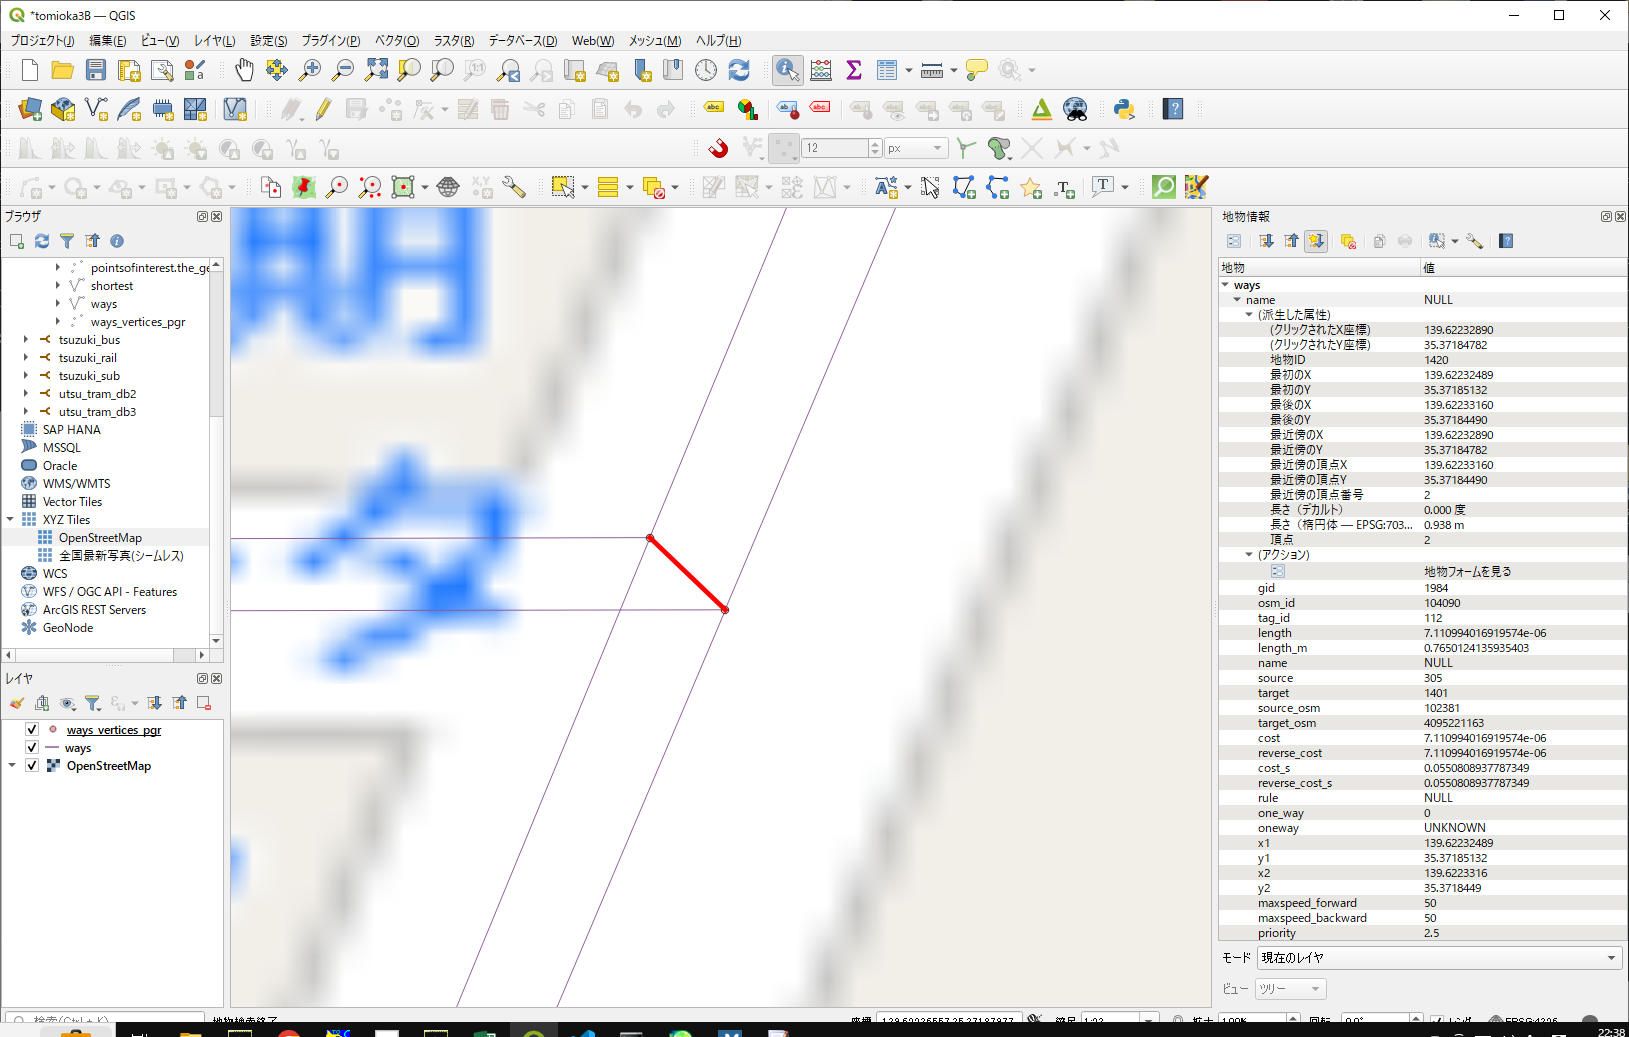Uncheck the ways_vertices_pgr layer checkbox

[32, 730]
